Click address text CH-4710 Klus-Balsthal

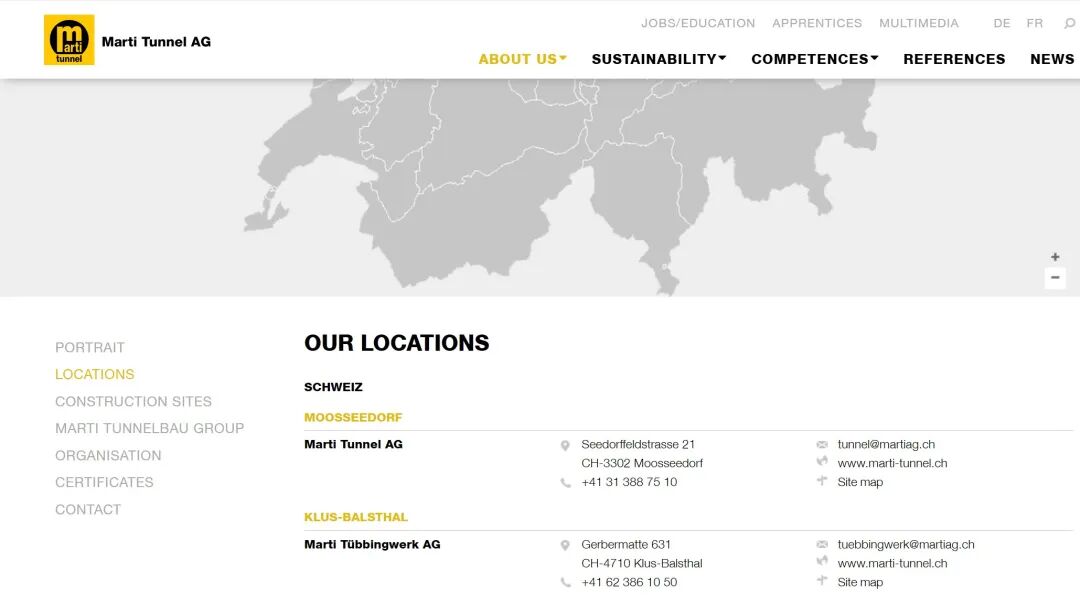coord(642,563)
